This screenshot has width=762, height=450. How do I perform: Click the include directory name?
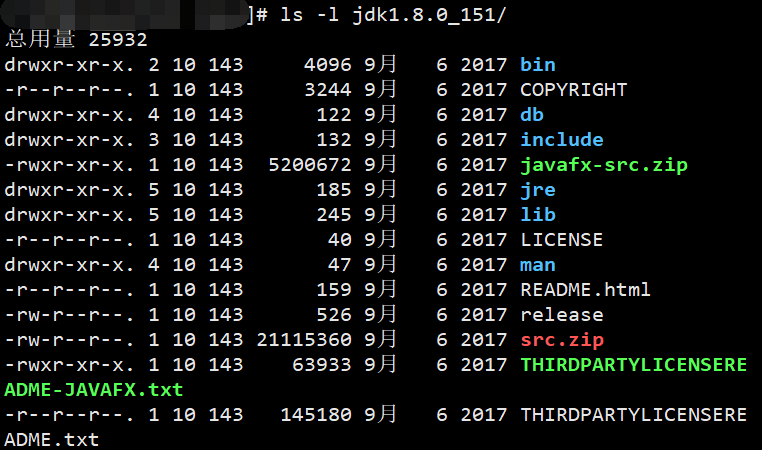pyautogui.click(x=561, y=140)
